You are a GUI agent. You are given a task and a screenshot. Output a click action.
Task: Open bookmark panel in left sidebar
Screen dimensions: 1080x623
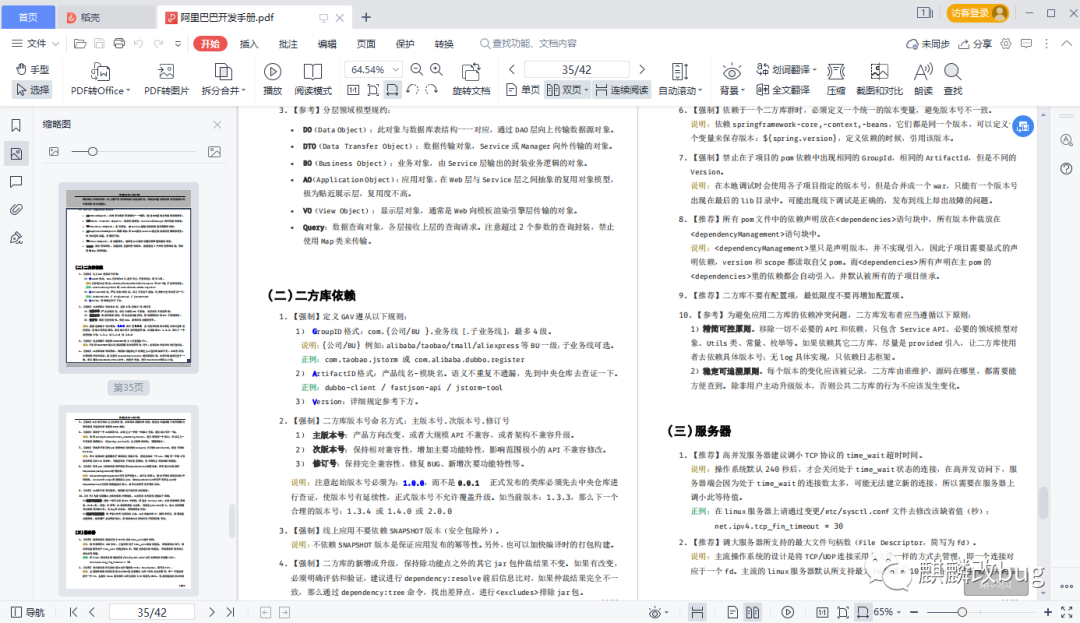point(16,125)
